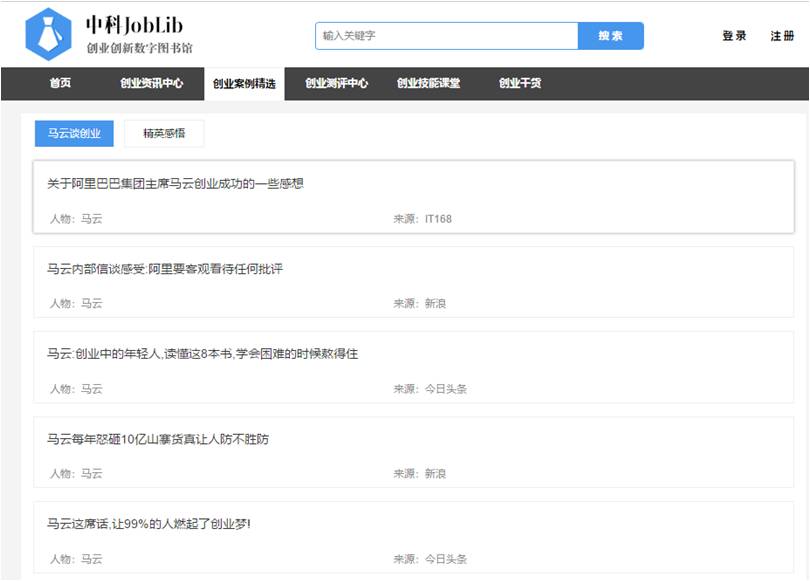
Task: Click the 中科JobLib site title
Action: 134,25
